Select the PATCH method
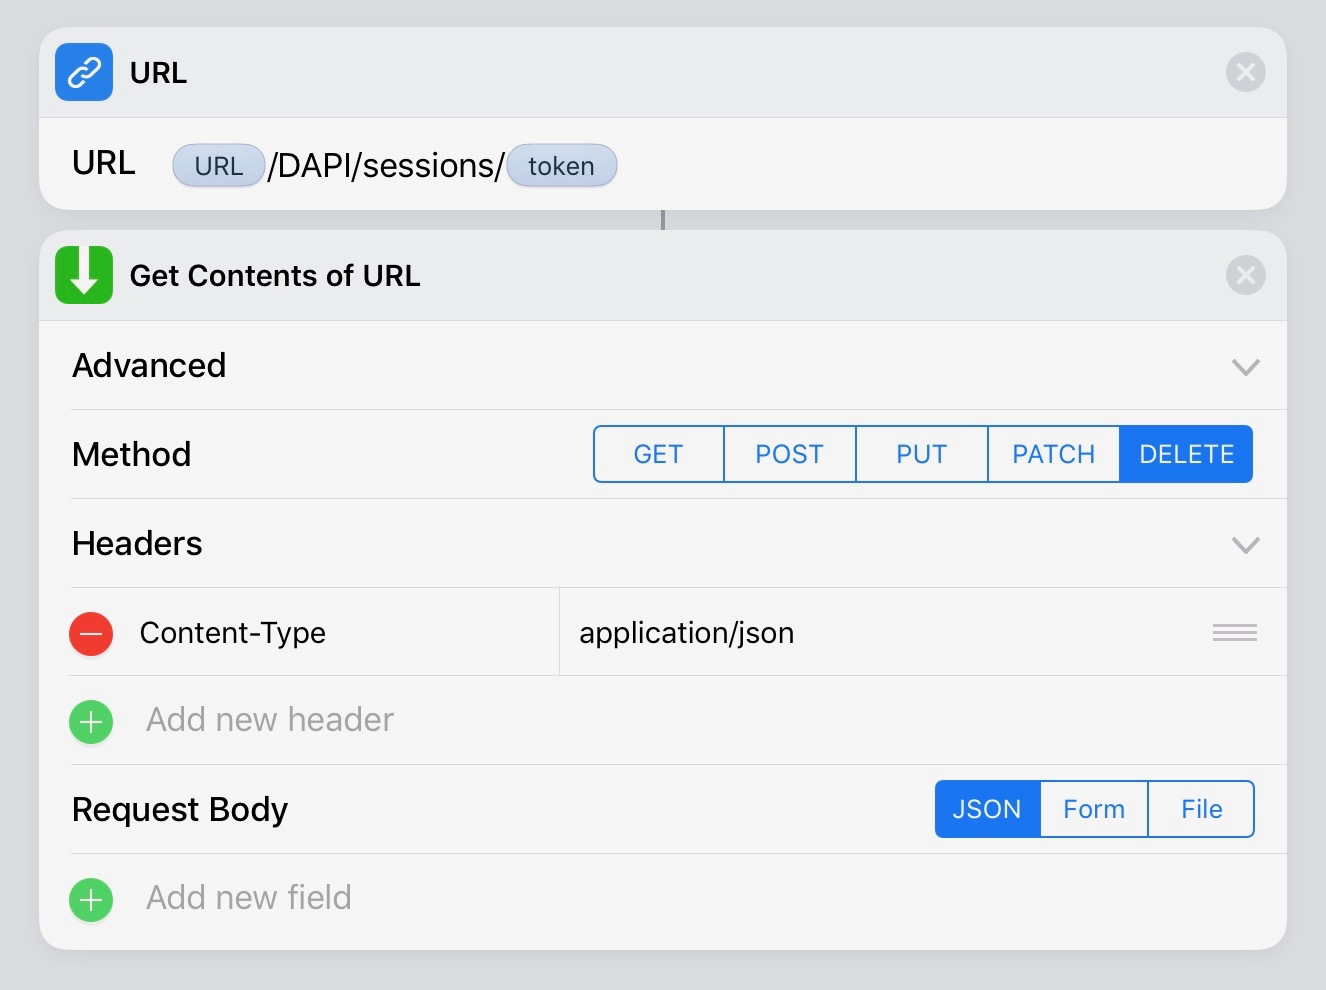 point(1053,454)
